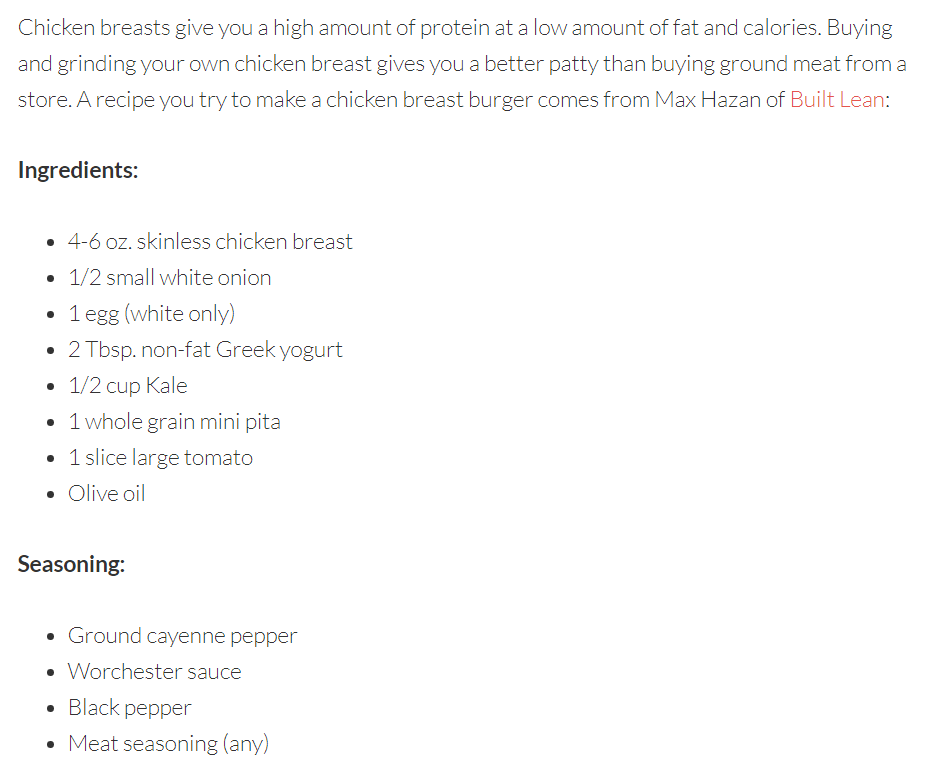Click the Olive oil list item
Screen dimensions: 930x771
pyautogui.click(x=106, y=494)
